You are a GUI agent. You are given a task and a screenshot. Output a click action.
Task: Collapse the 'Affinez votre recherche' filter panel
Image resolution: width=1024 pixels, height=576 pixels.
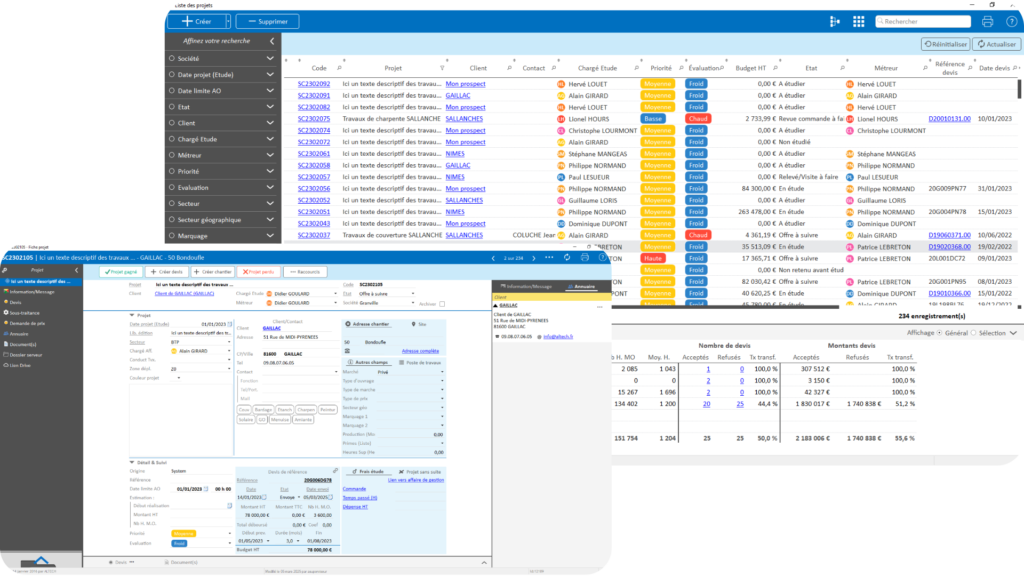273,42
